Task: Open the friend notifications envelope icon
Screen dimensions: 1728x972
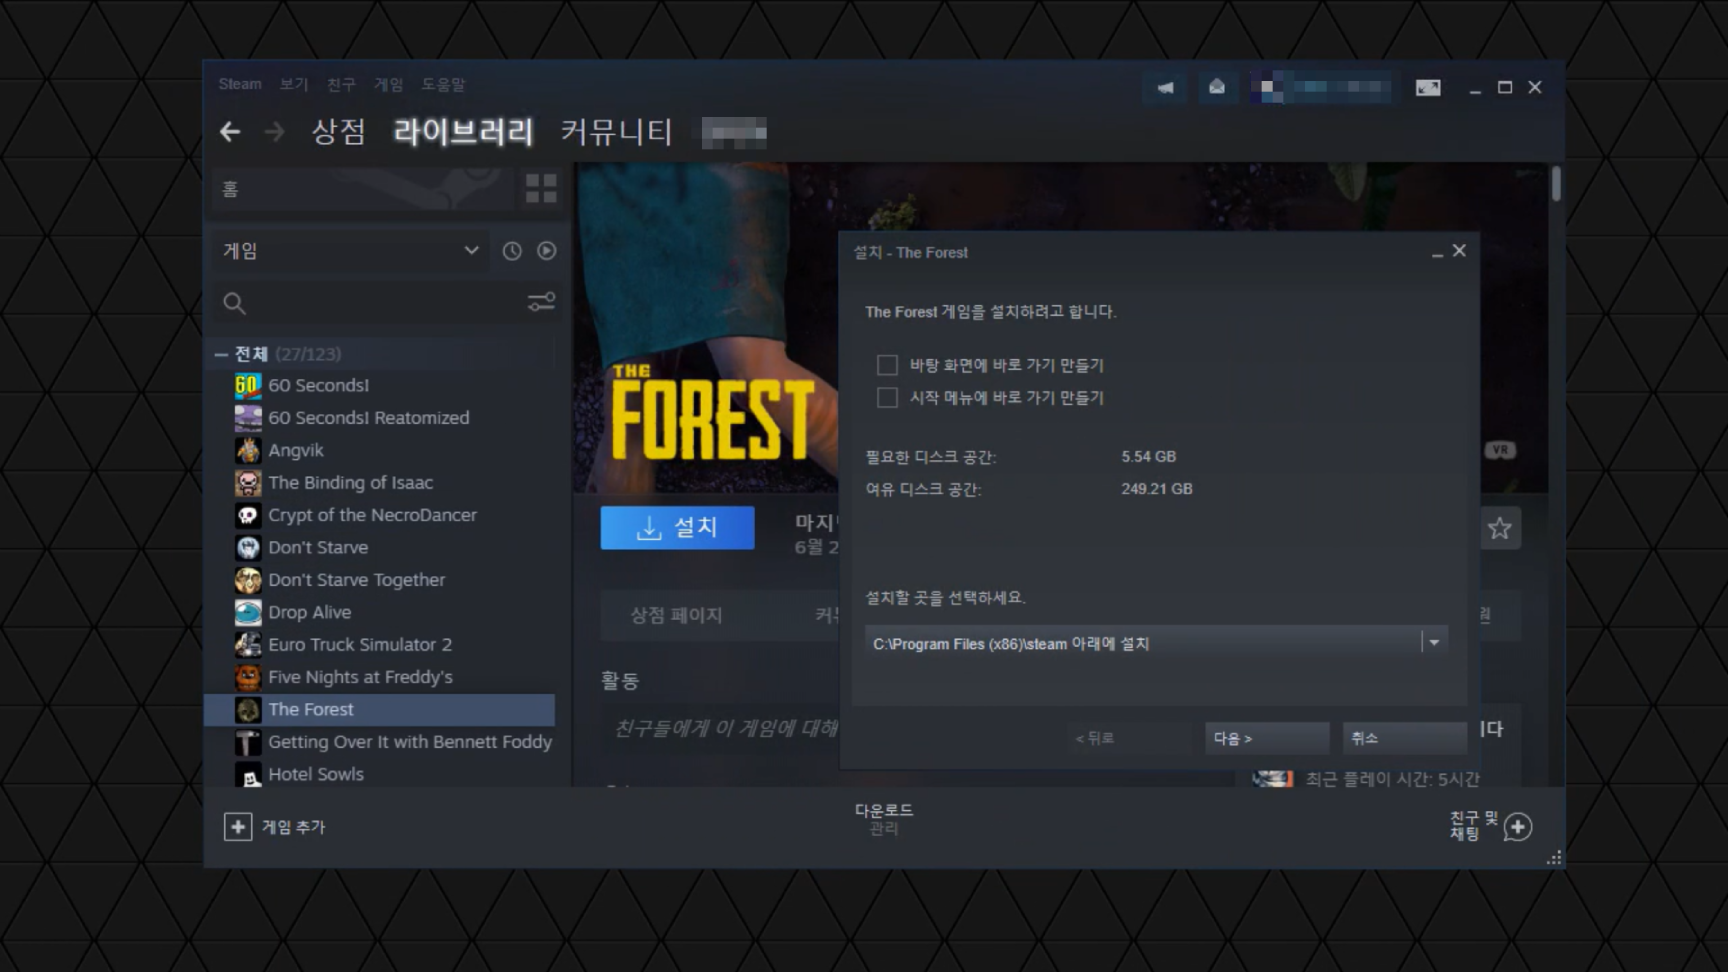Action: tap(1217, 88)
